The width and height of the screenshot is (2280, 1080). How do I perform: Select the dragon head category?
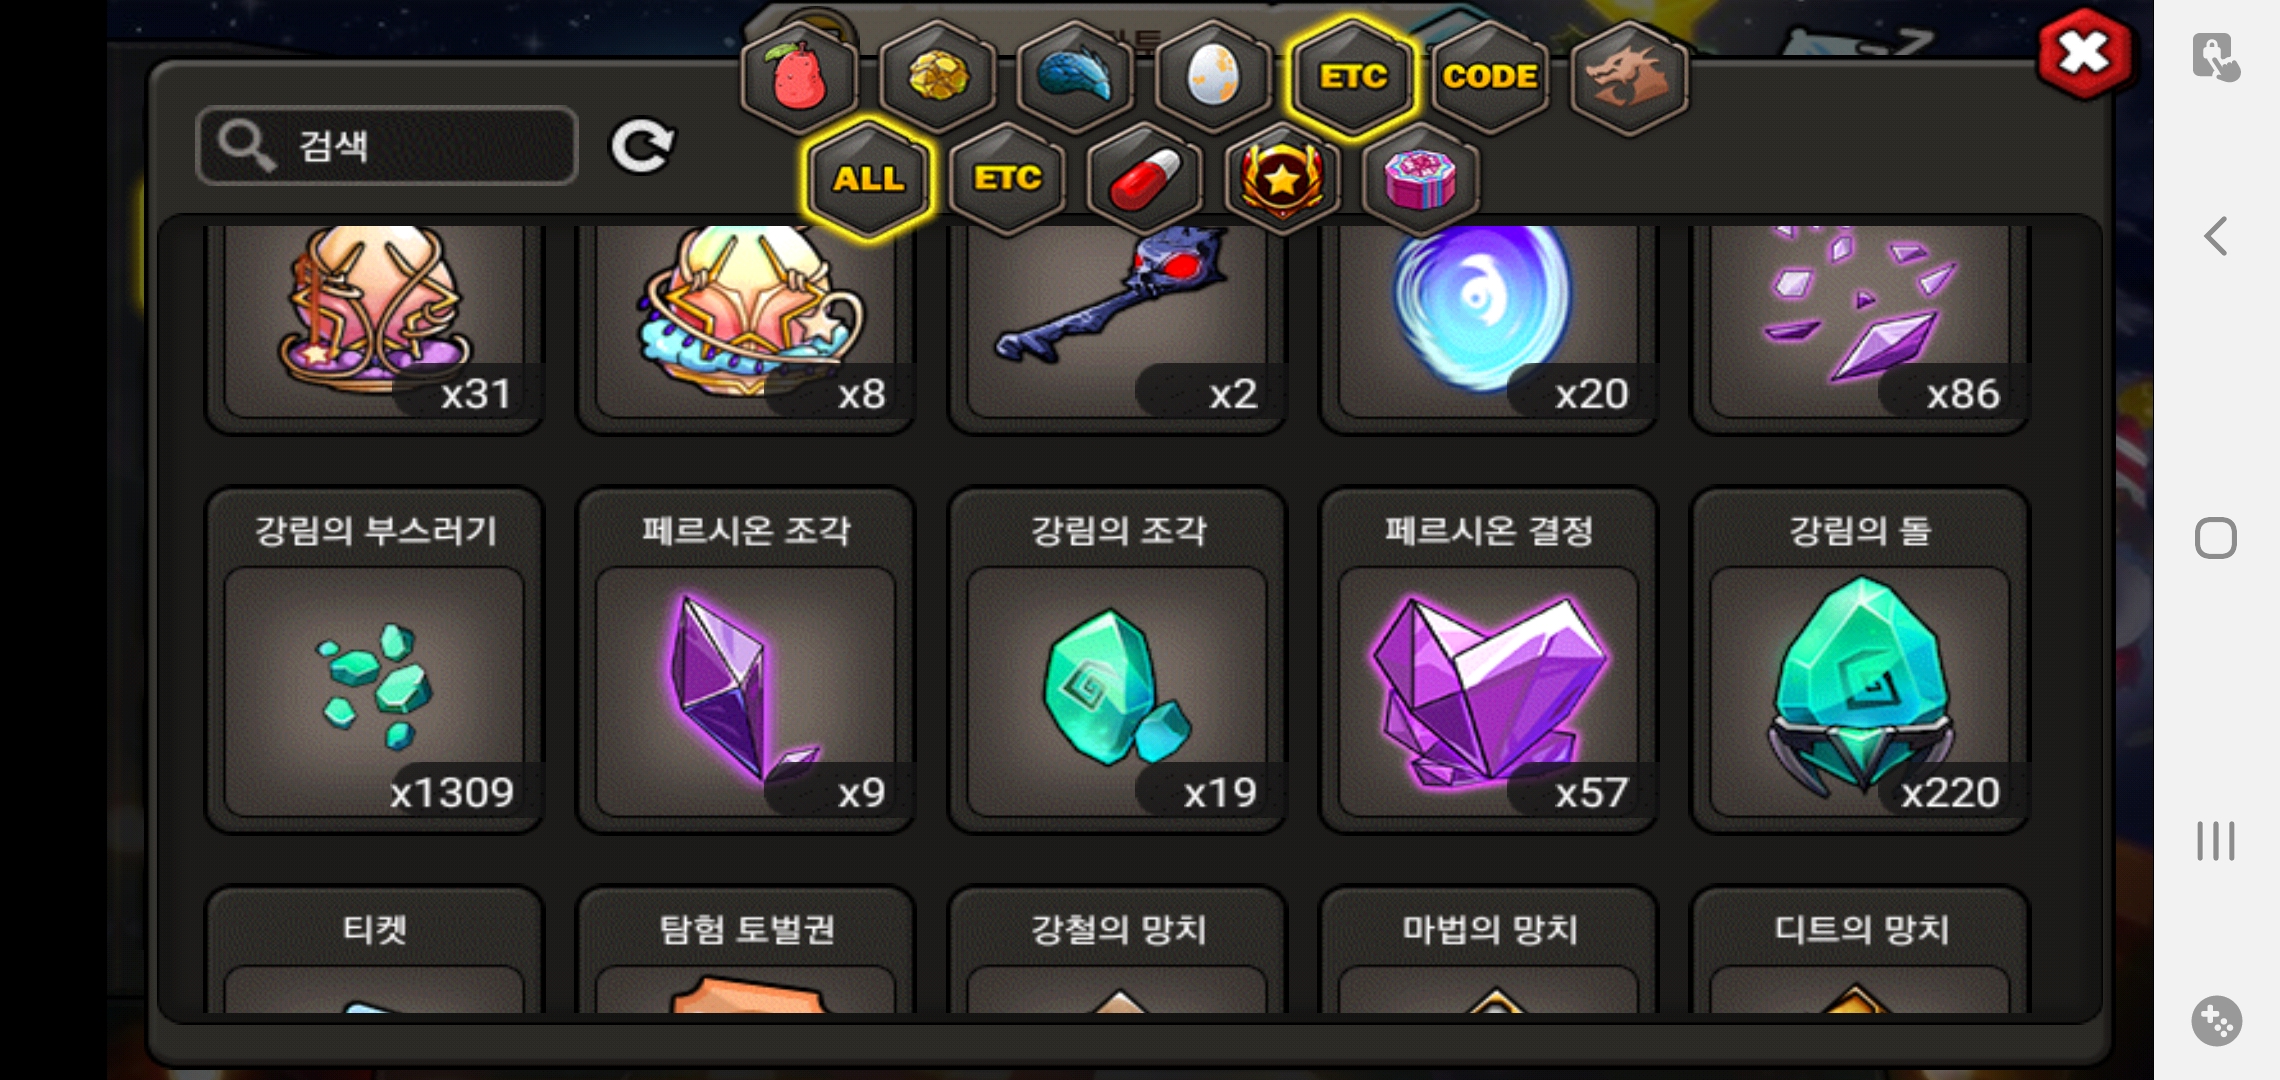click(1629, 76)
